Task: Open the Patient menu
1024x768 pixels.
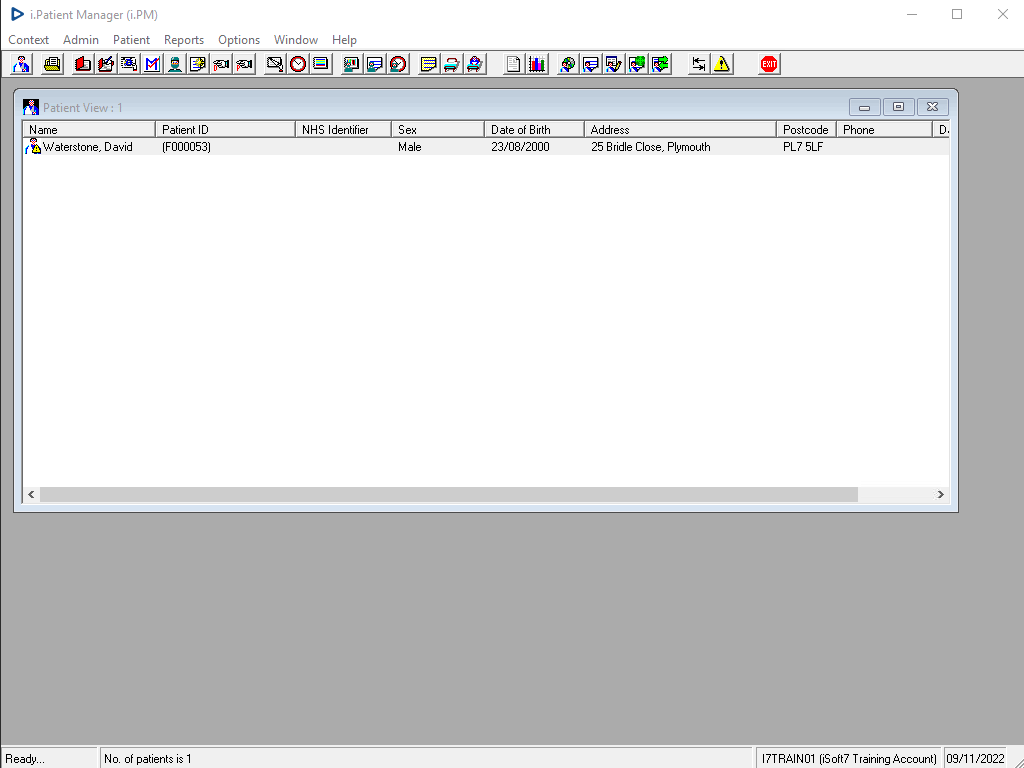Action: point(131,40)
